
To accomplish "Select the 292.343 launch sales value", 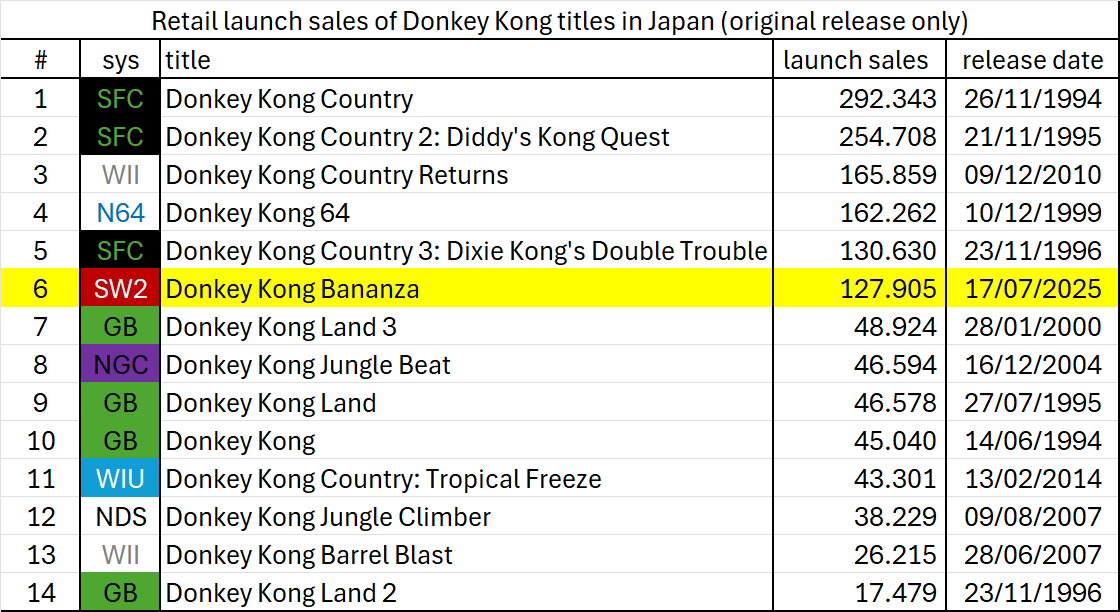I will point(859,99).
